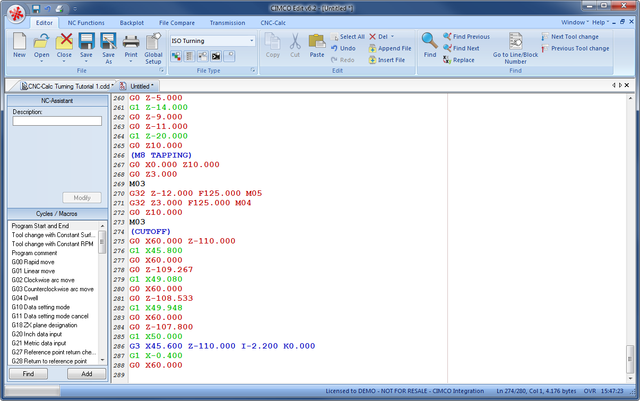640x401 pixels.
Task: Click the Print printer icon
Action: [x=131, y=42]
